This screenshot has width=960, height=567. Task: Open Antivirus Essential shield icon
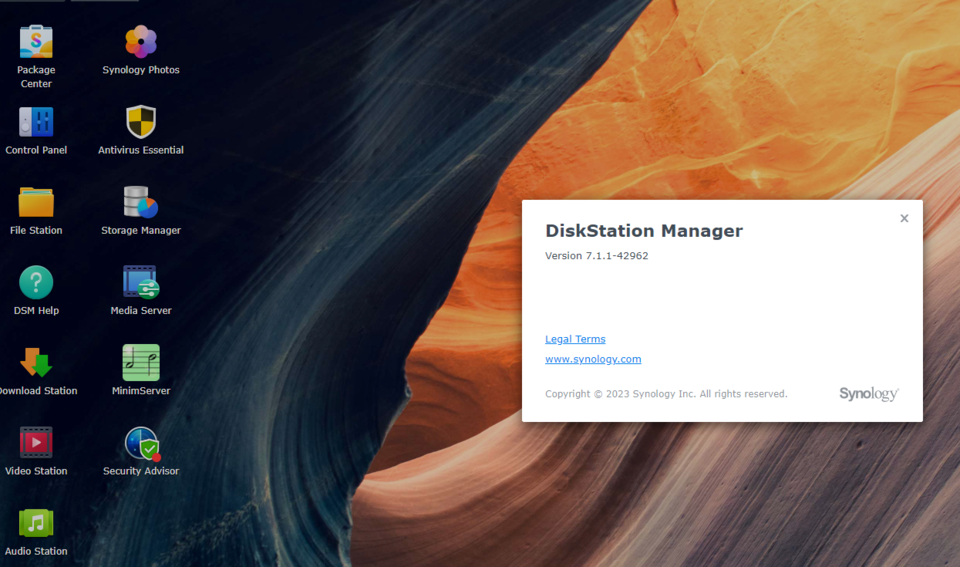[141, 122]
